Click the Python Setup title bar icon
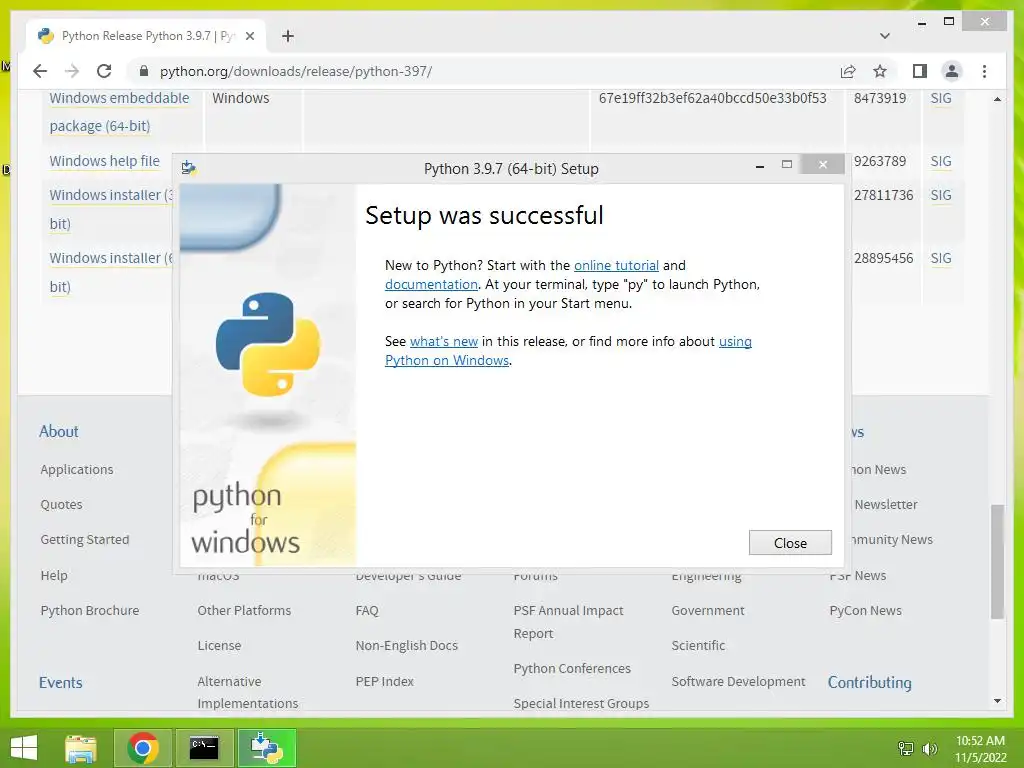Screen dimensions: 1024x768 [189, 168]
